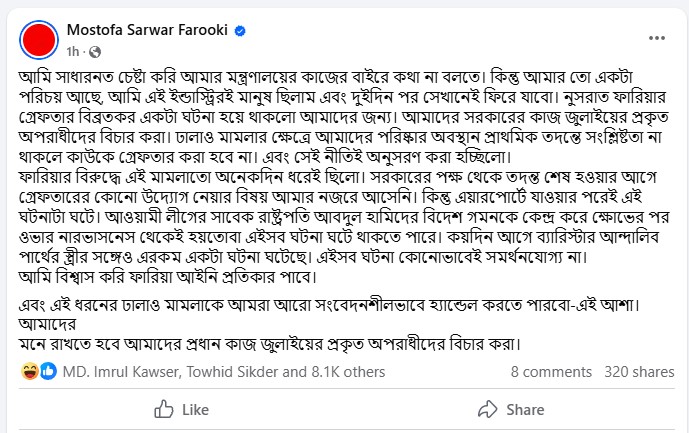Click the first Bengali paragraph of the post
This screenshot has height=433, width=689.
tap(344, 117)
